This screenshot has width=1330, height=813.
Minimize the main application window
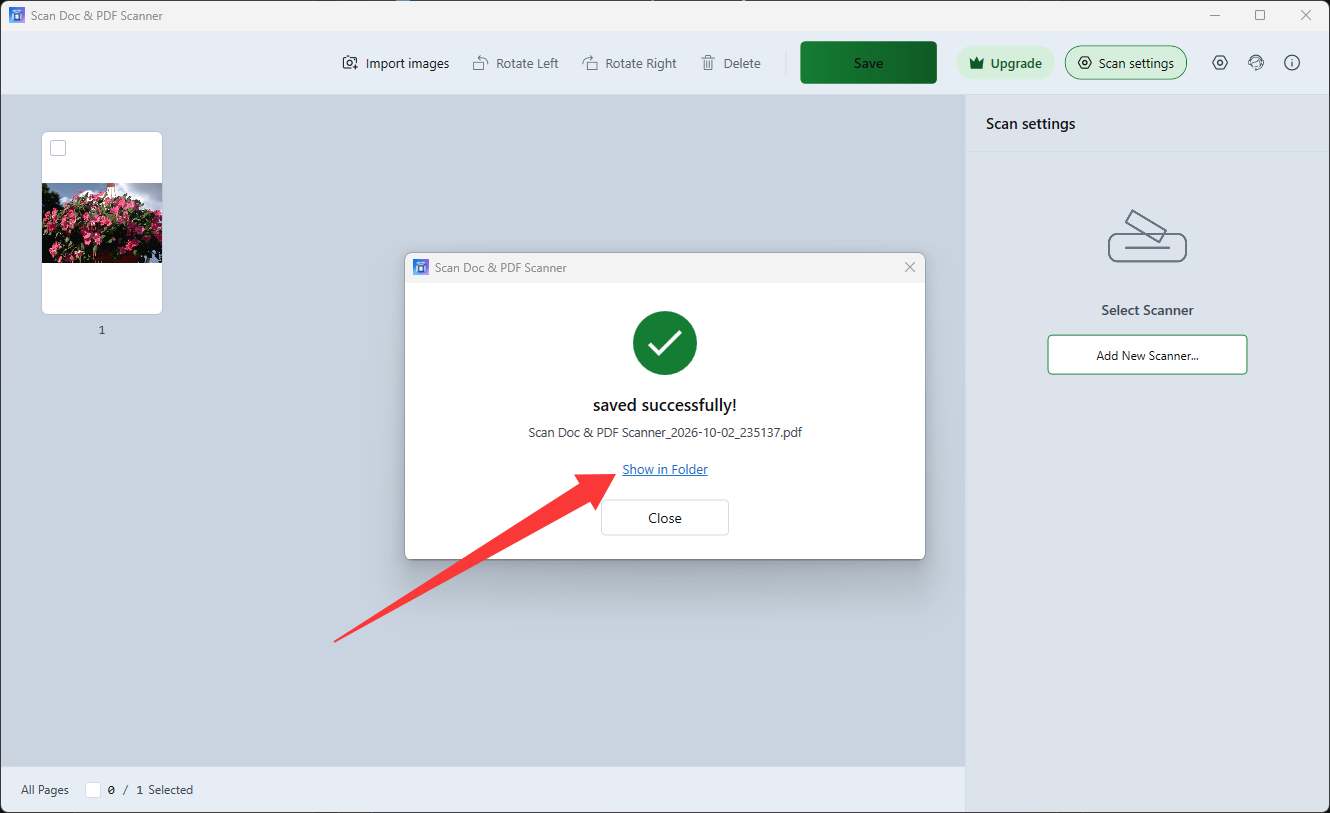(1215, 15)
